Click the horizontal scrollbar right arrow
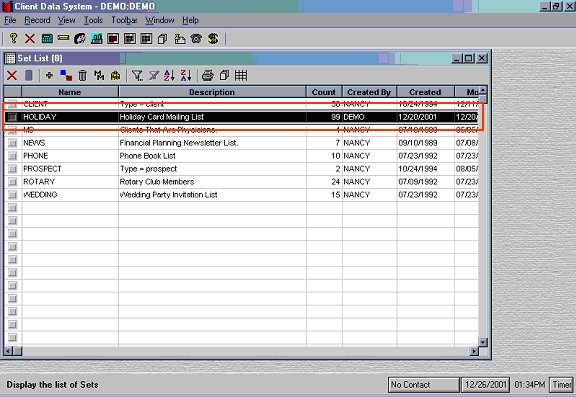 click(474, 351)
